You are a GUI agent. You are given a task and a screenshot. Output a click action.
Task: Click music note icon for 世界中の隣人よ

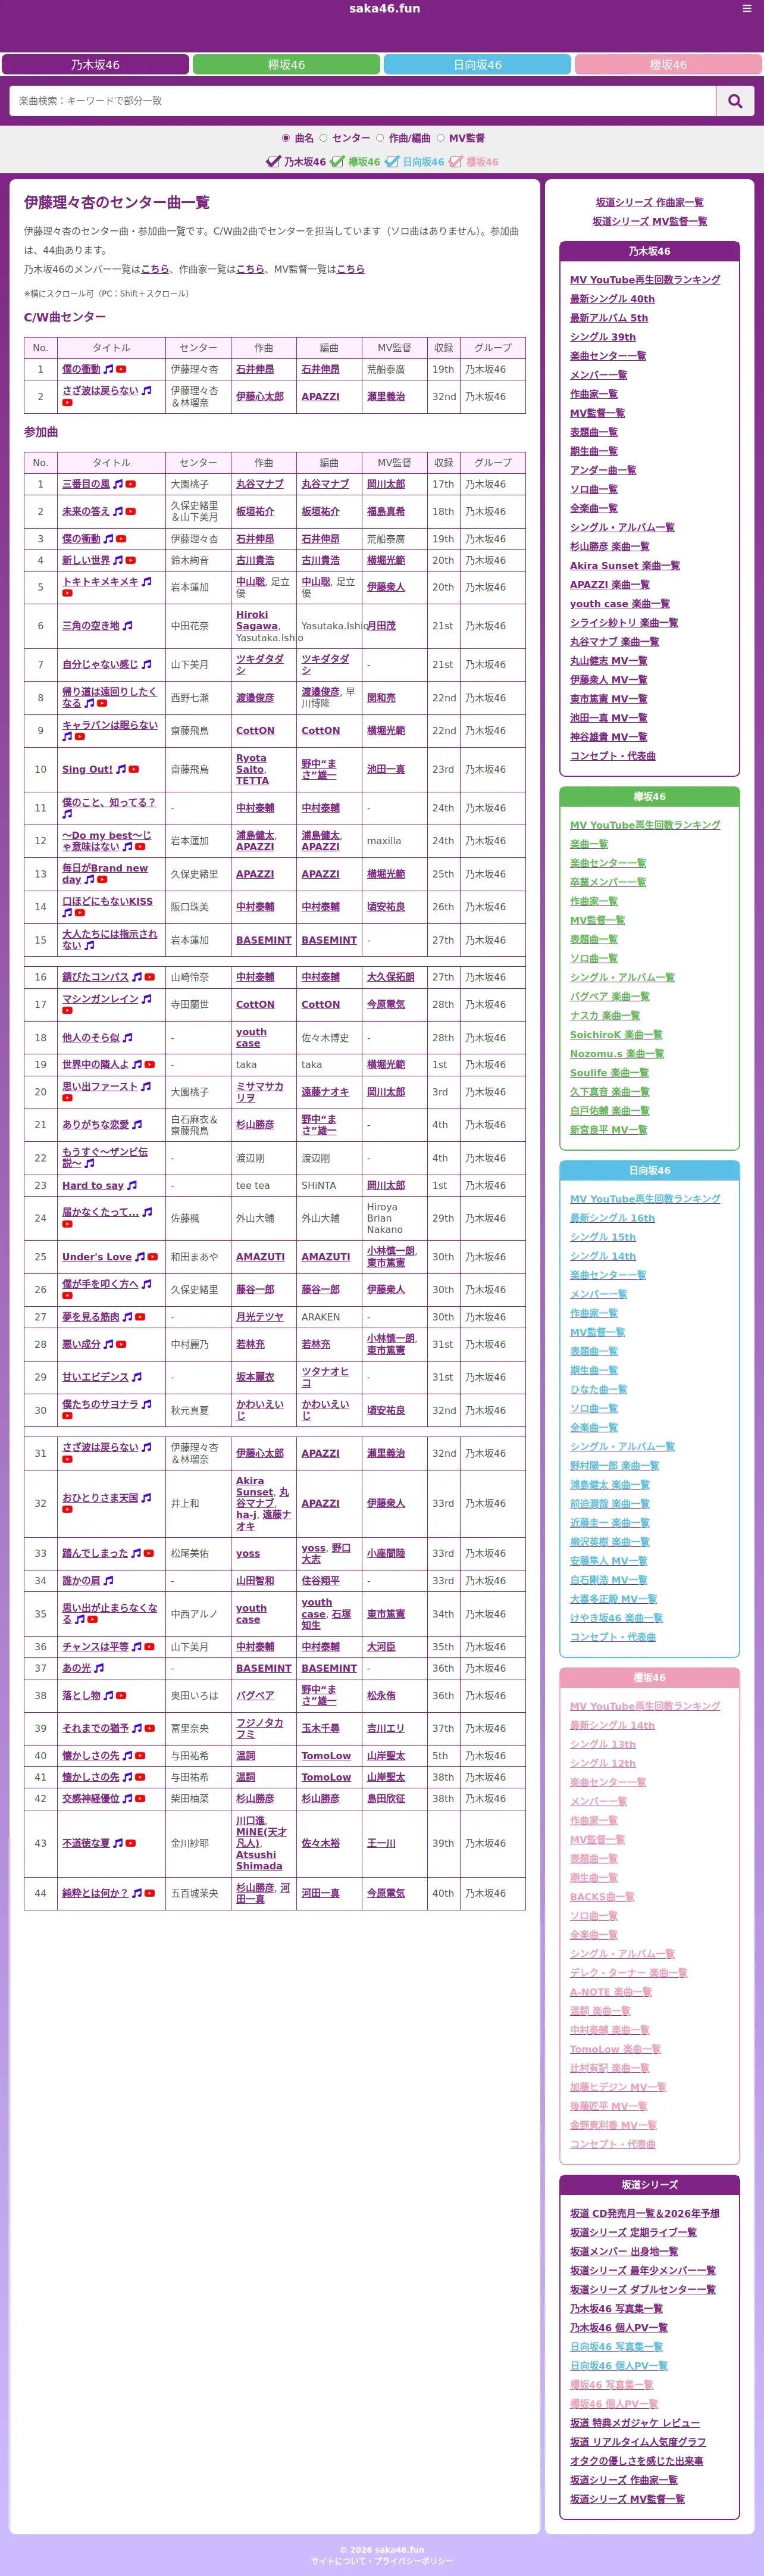[137, 1065]
